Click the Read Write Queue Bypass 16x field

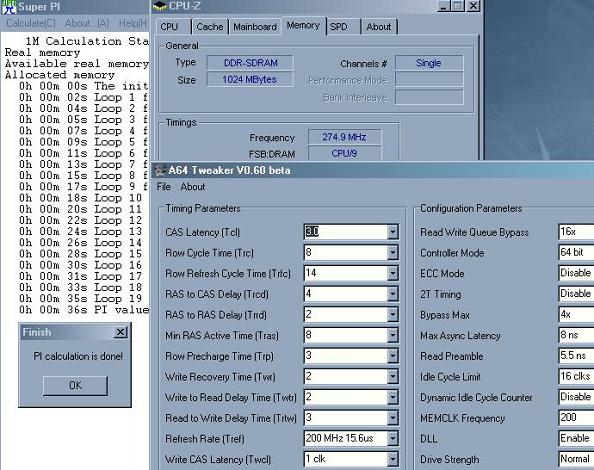(x=576, y=232)
